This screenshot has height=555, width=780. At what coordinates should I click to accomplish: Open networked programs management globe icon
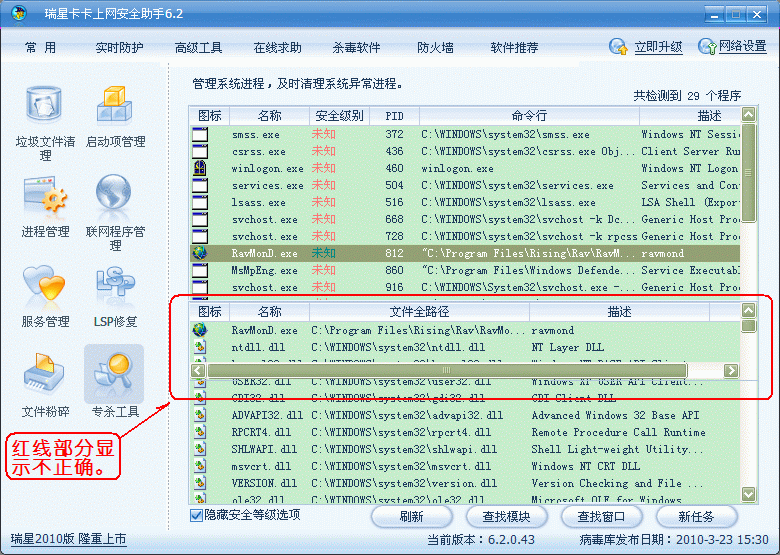coord(113,193)
